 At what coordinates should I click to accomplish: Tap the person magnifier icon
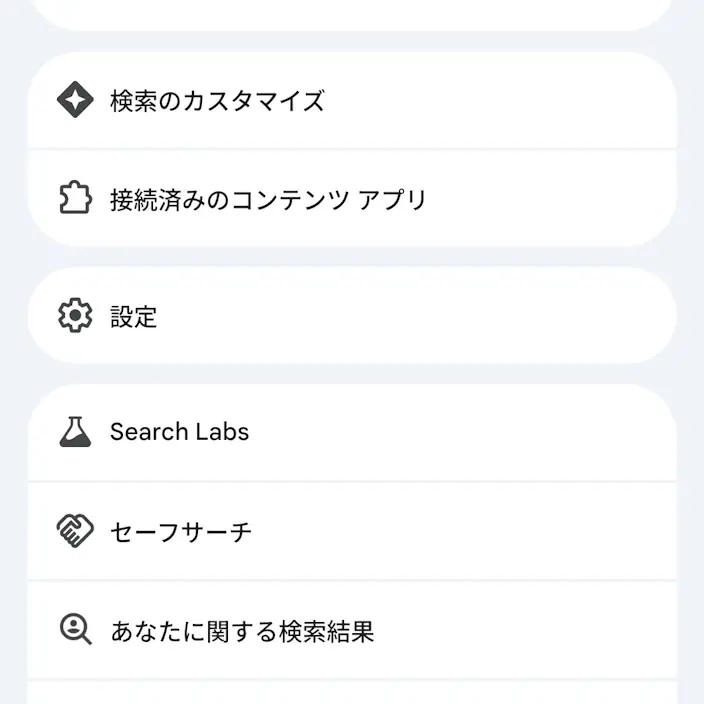(x=76, y=629)
